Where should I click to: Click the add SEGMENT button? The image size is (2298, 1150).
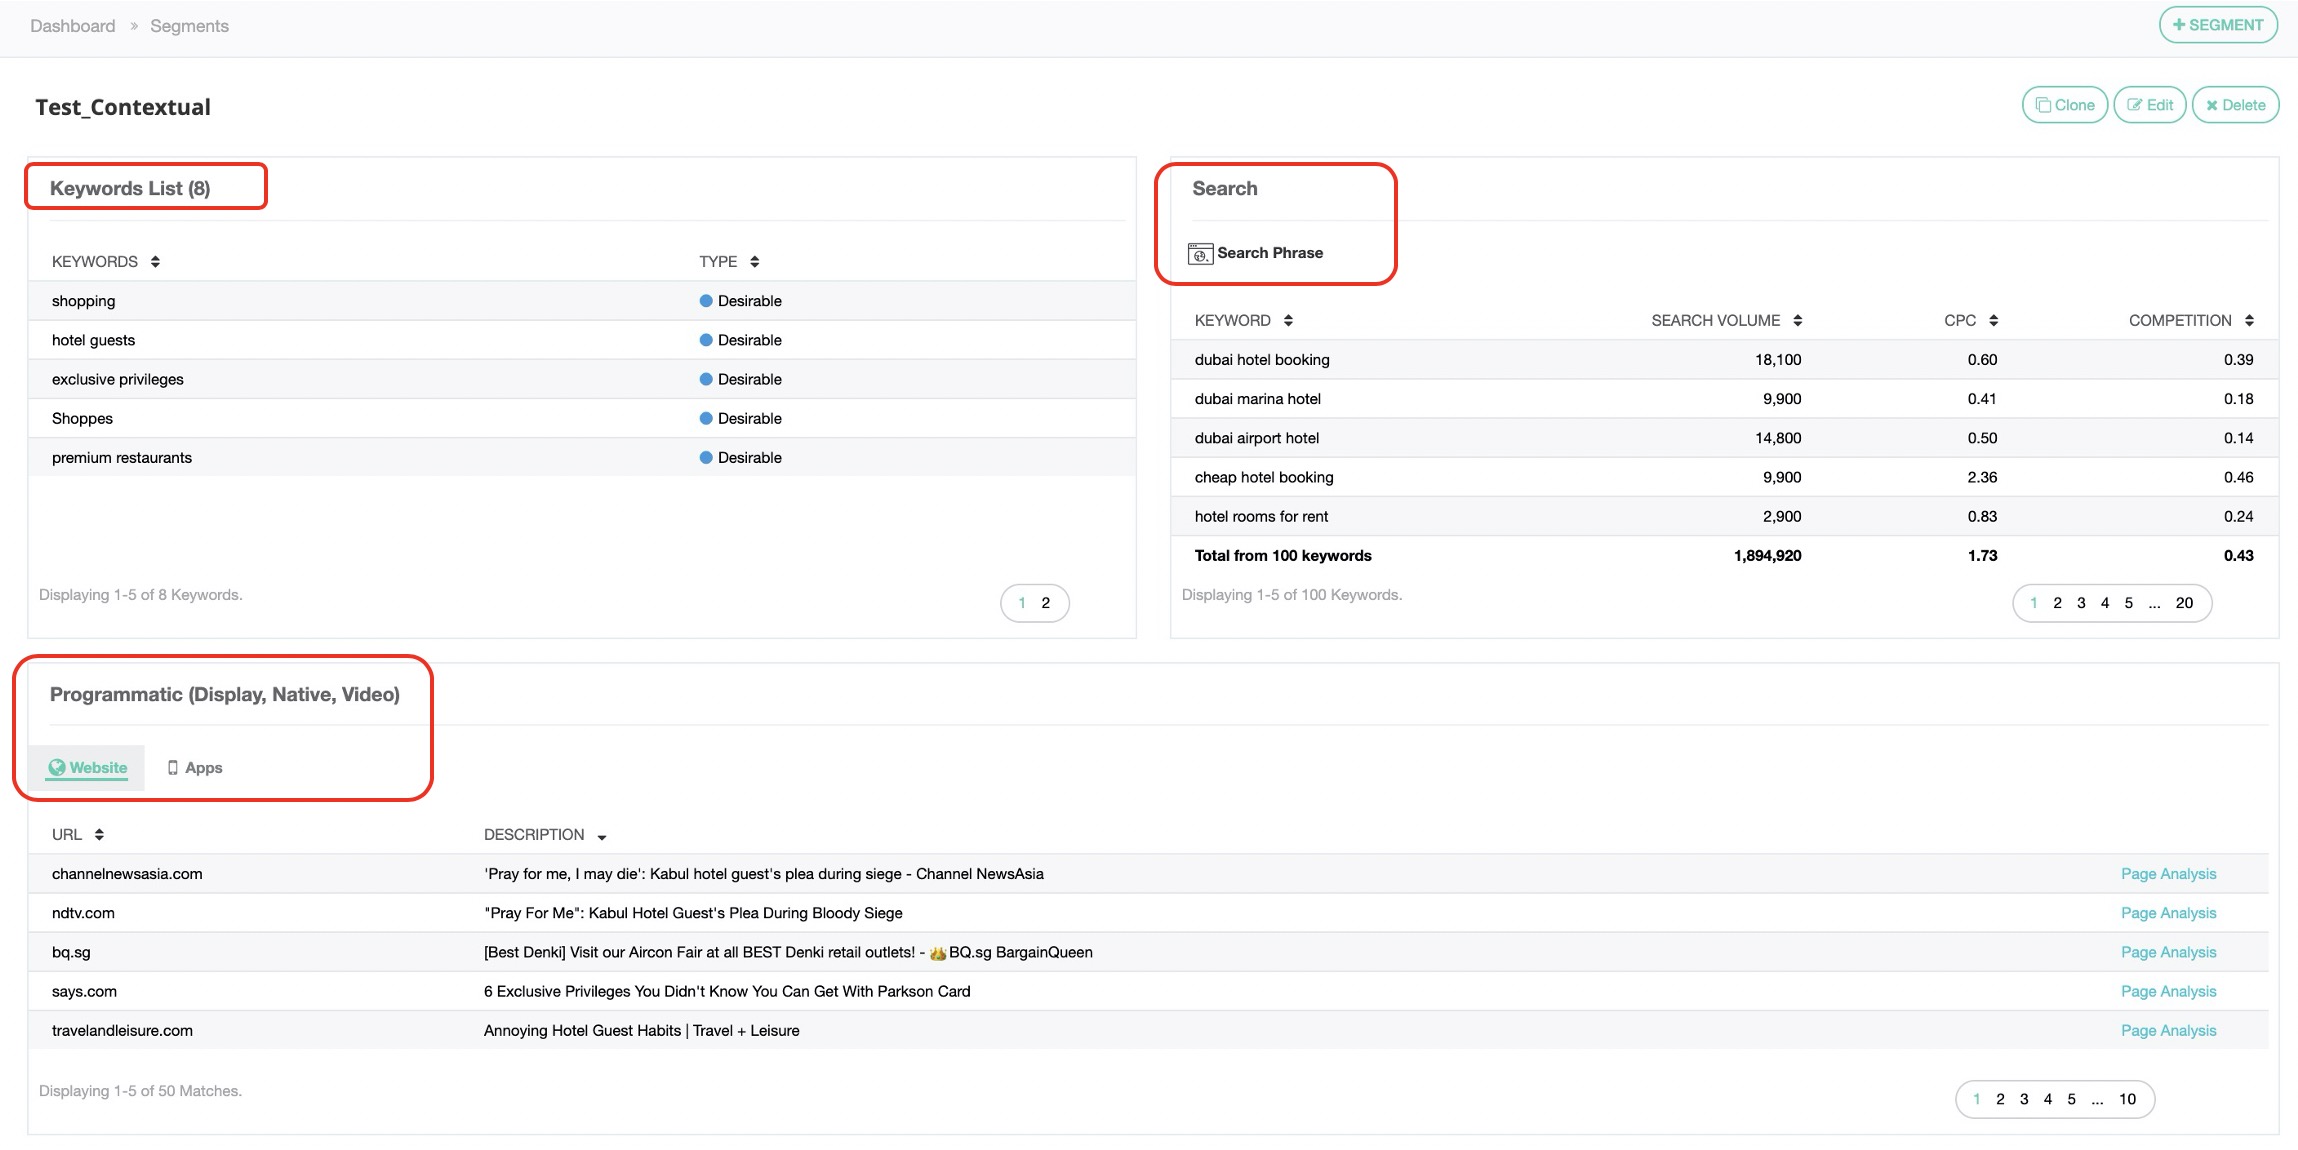tap(2217, 25)
